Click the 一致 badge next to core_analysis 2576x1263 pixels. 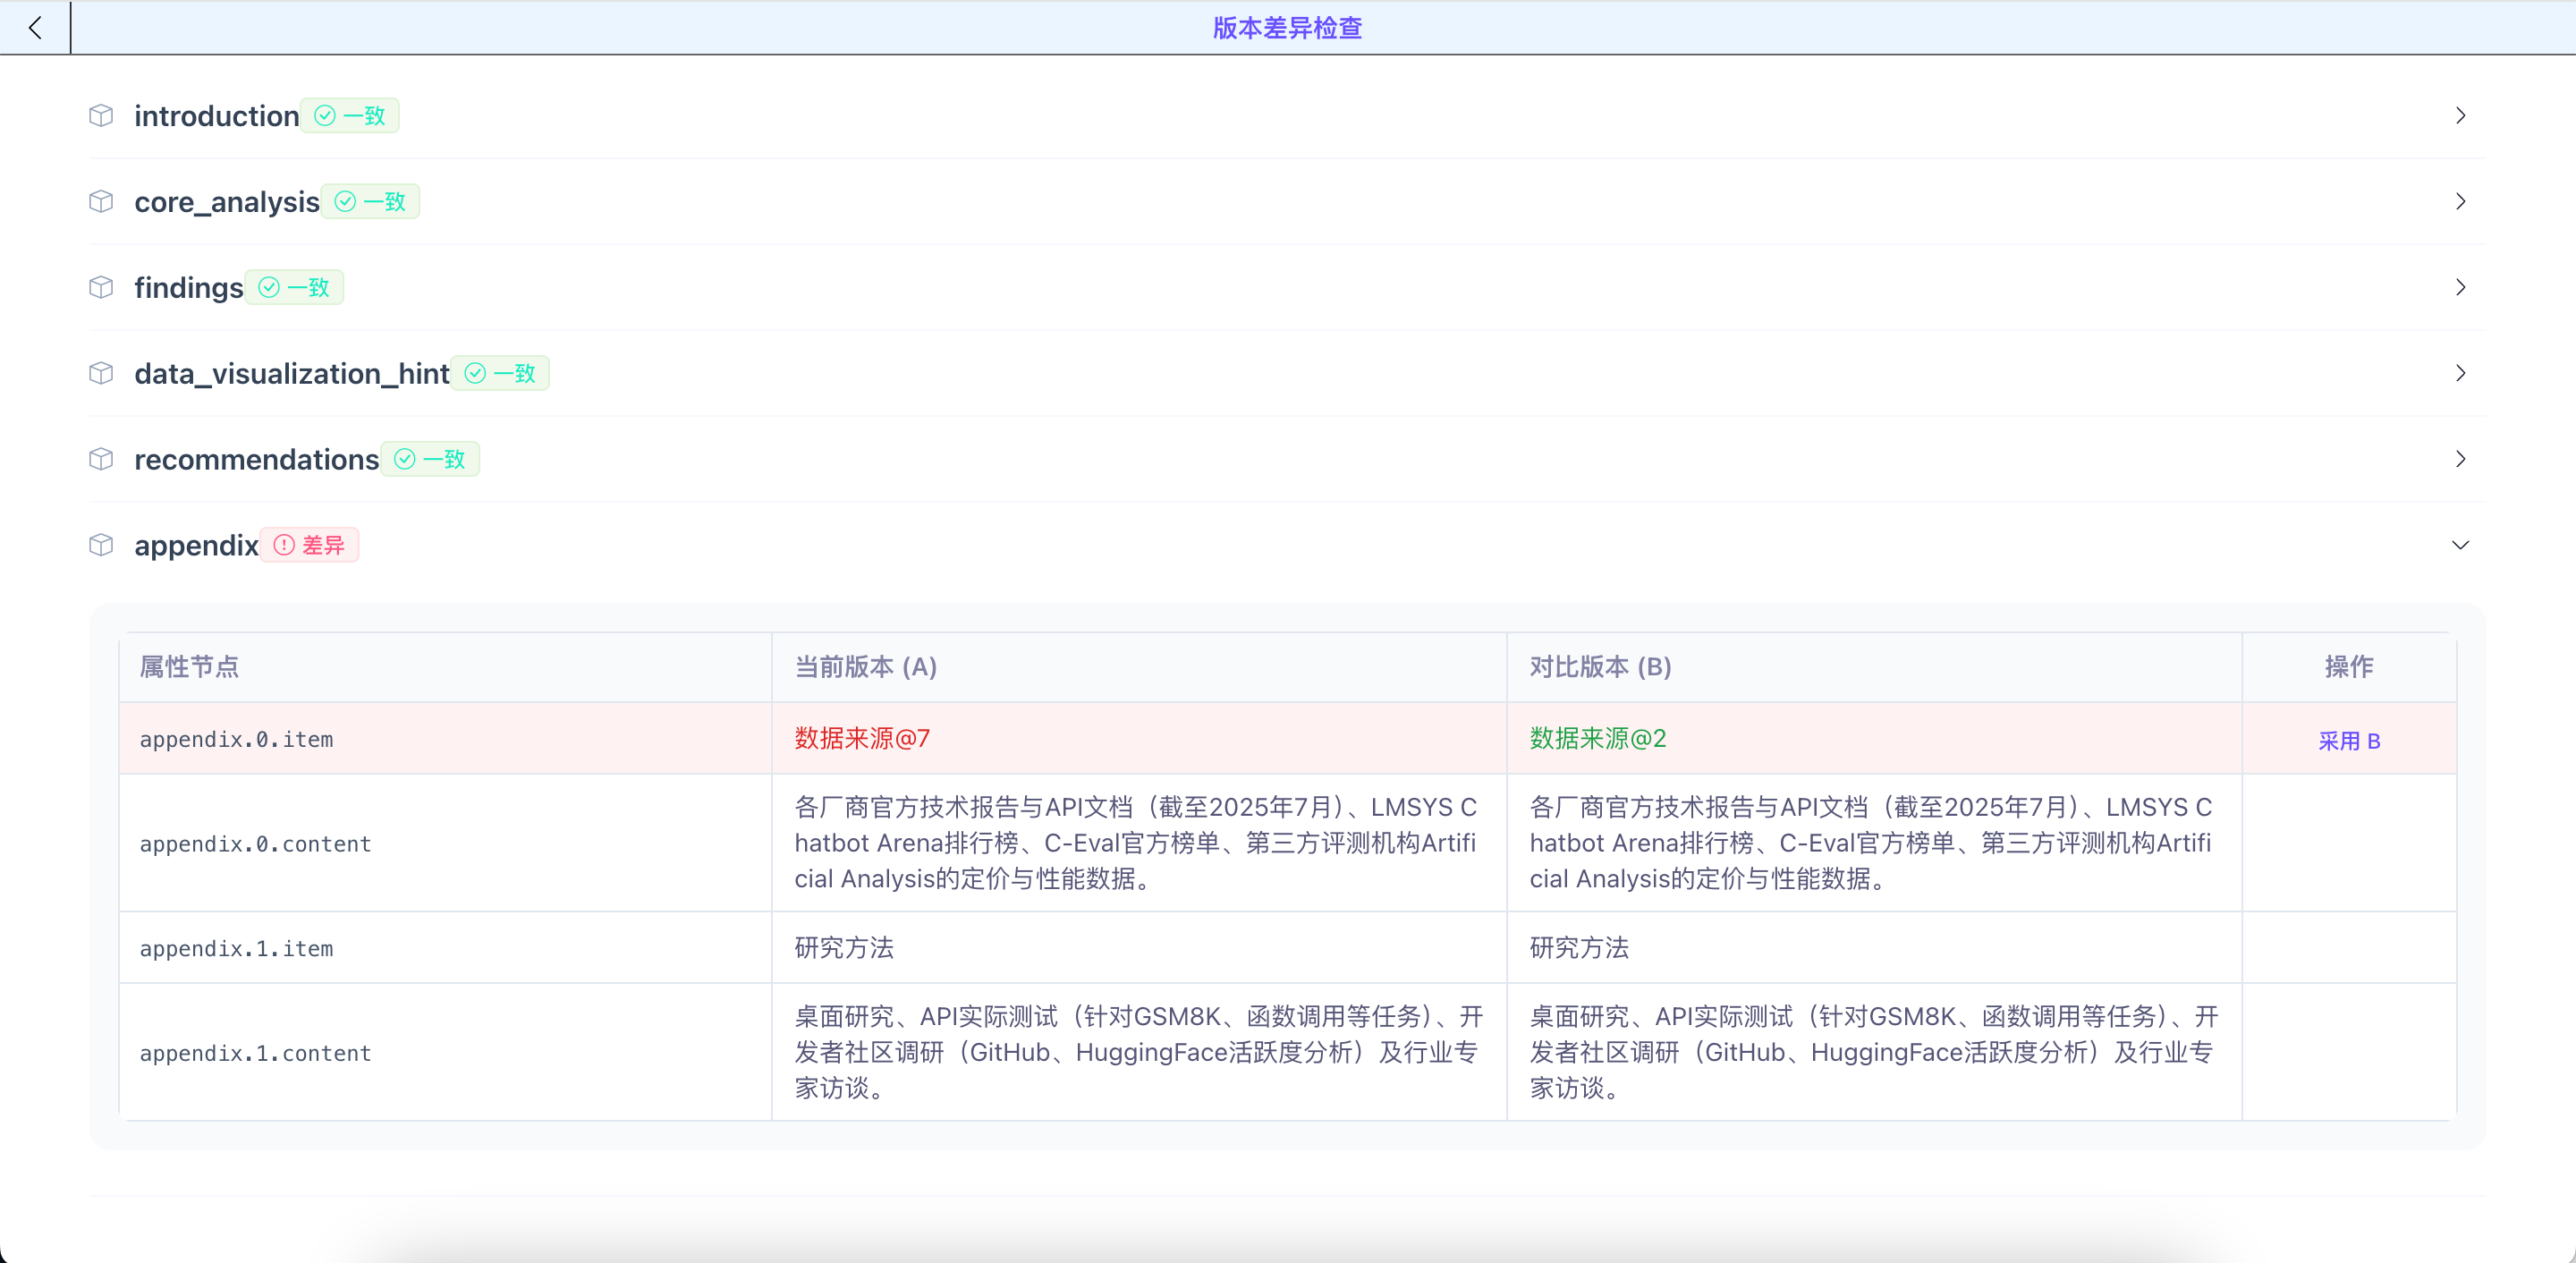point(370,202)
